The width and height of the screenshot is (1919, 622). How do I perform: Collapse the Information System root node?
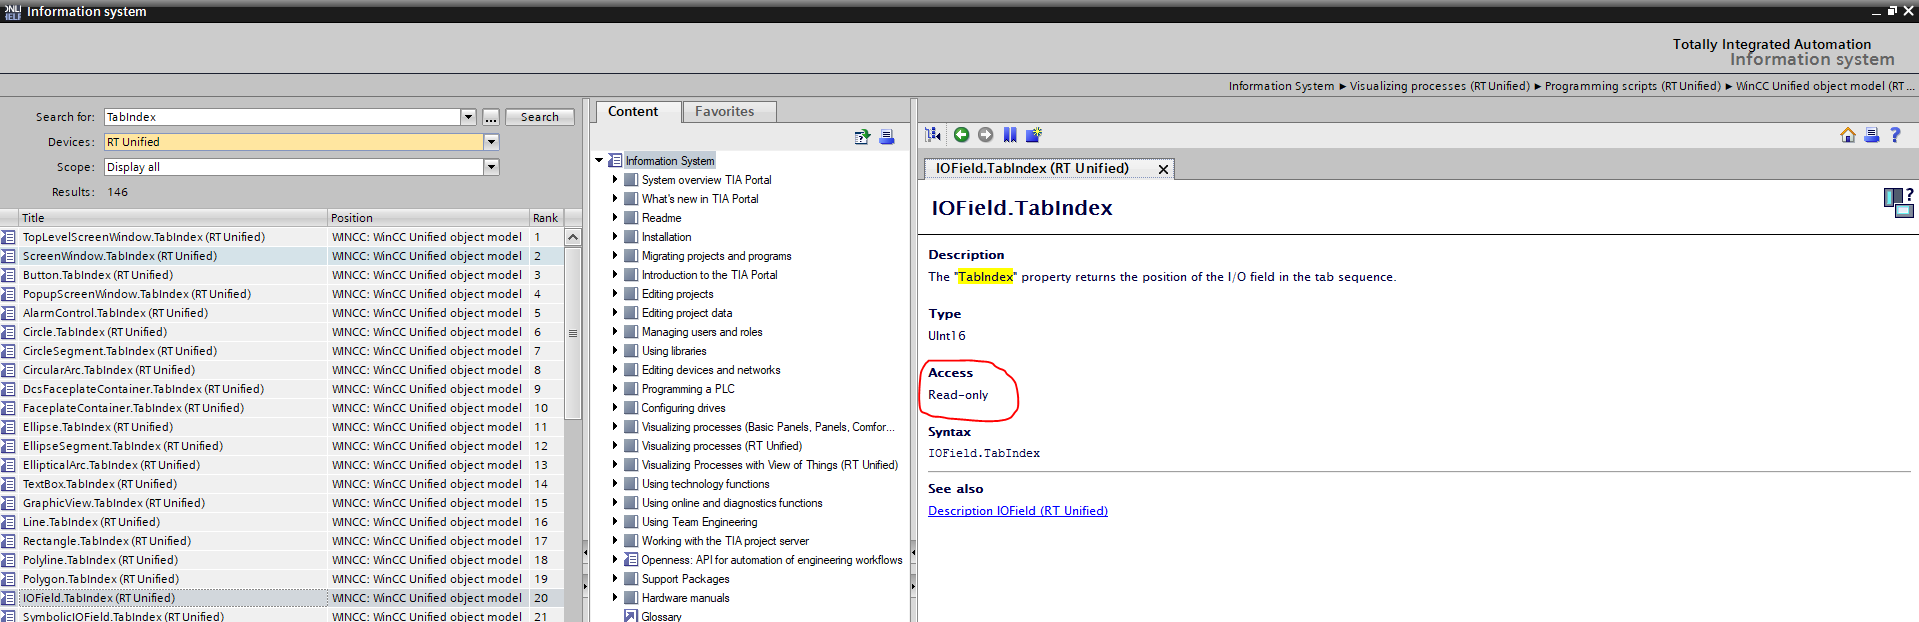pos(599,160)
